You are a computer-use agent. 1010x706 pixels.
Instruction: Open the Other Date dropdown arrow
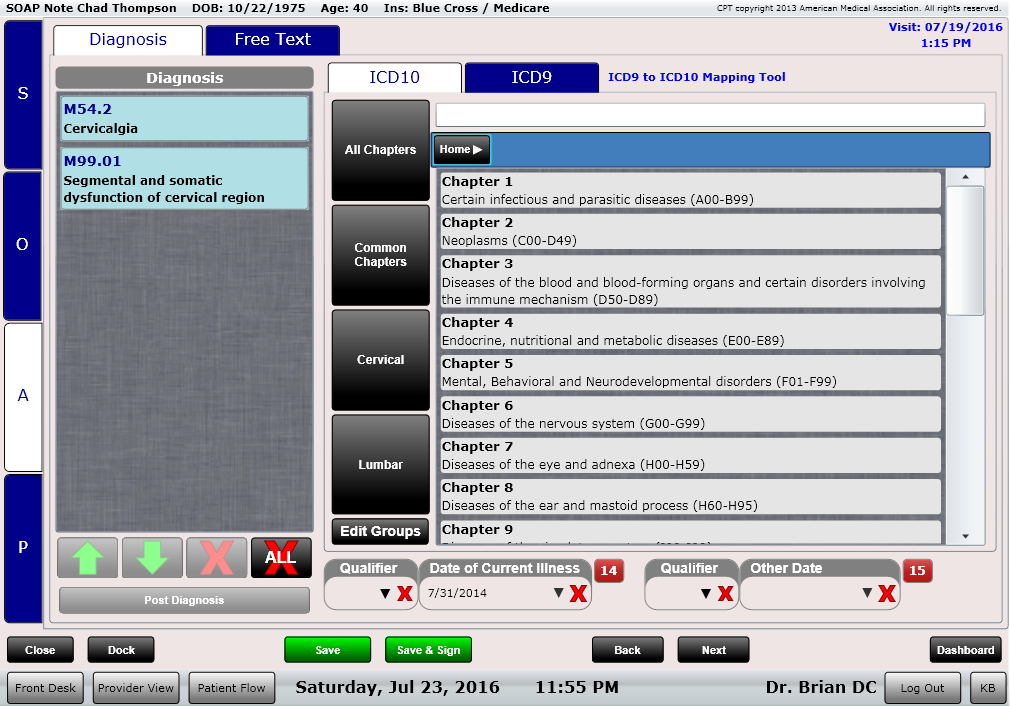(x=867, y=594)
